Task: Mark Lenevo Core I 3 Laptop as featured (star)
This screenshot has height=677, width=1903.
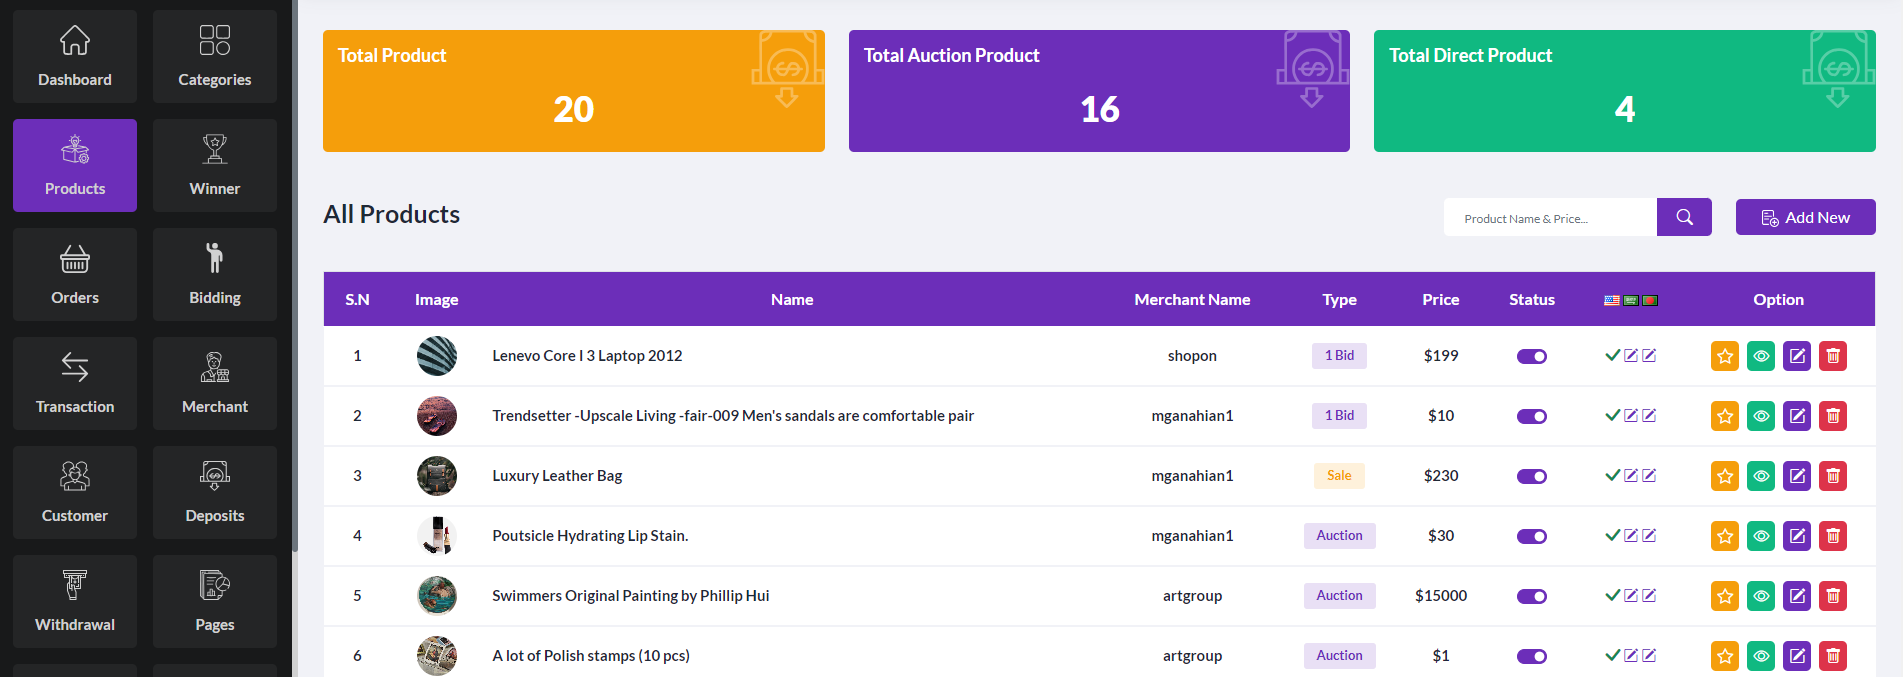Action: point(1725,356)
